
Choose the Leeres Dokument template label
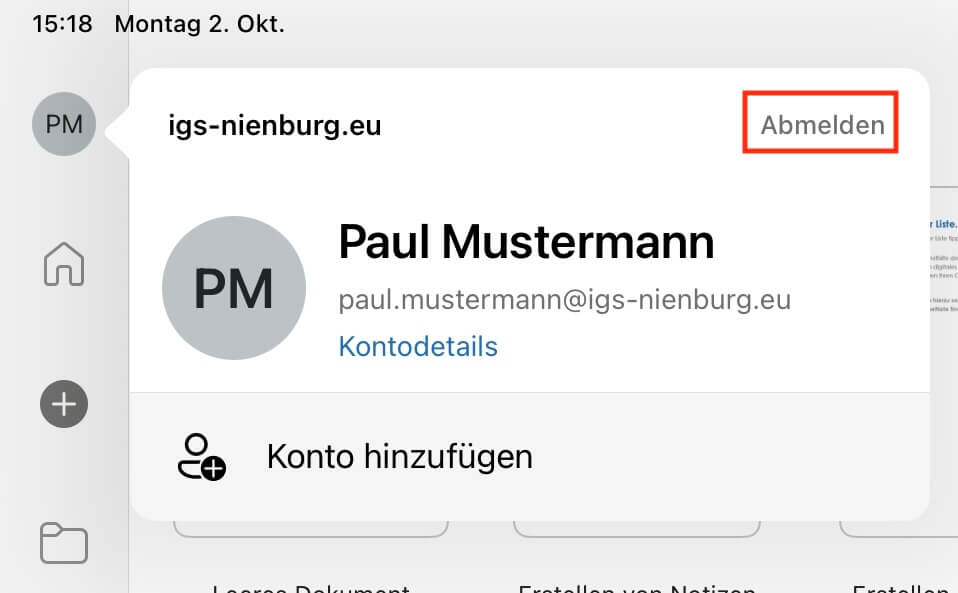click(311, 587)
